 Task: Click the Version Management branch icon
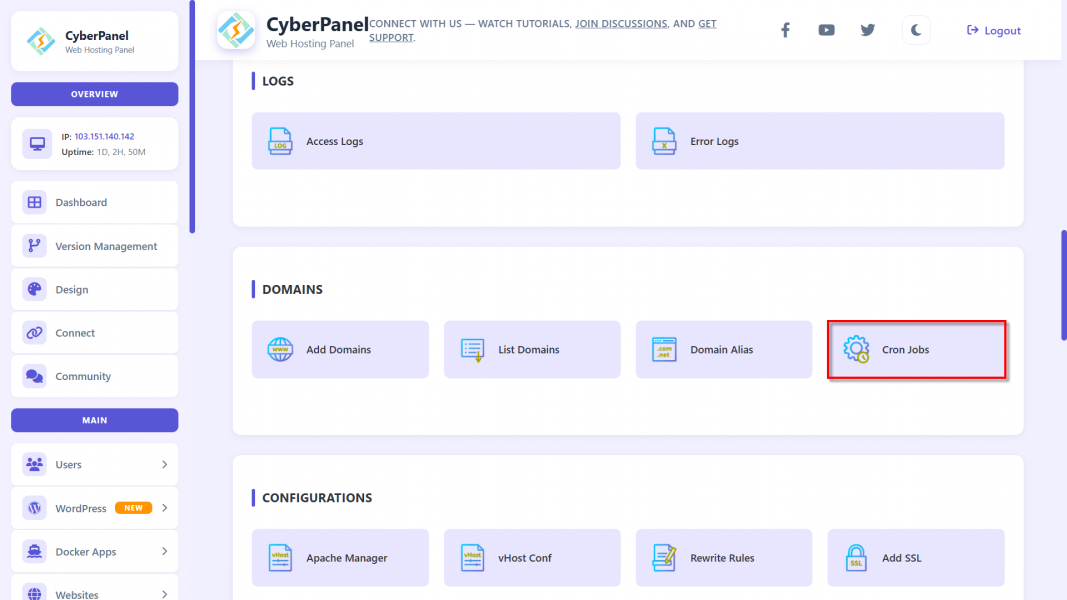34,246
